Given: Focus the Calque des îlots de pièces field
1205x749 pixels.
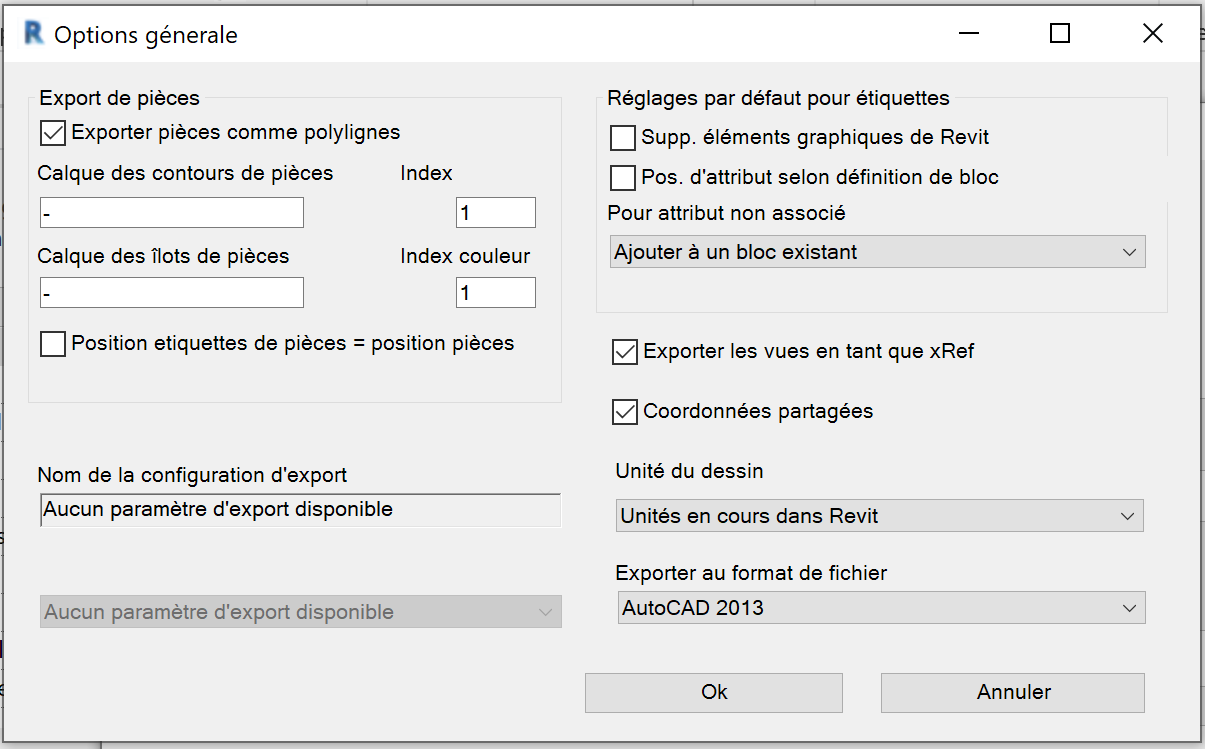Looking at the screenshot, I should pyautogui.click(x=171, y=293).
